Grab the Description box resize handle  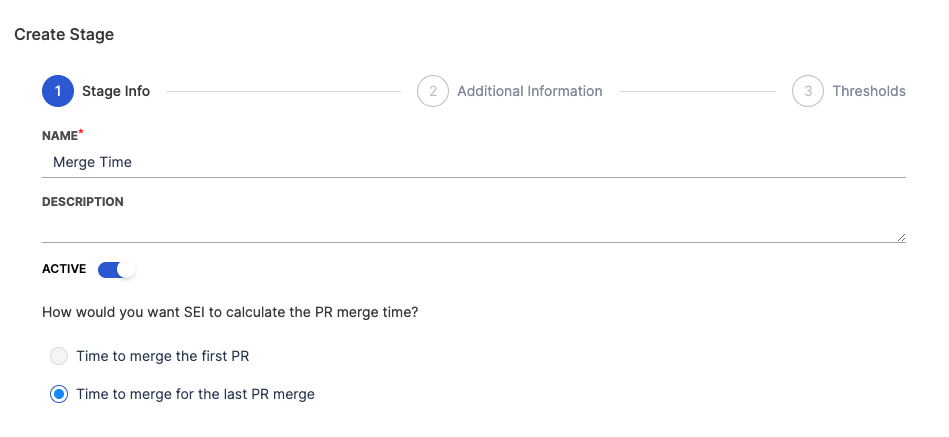[x=901, y=237]
